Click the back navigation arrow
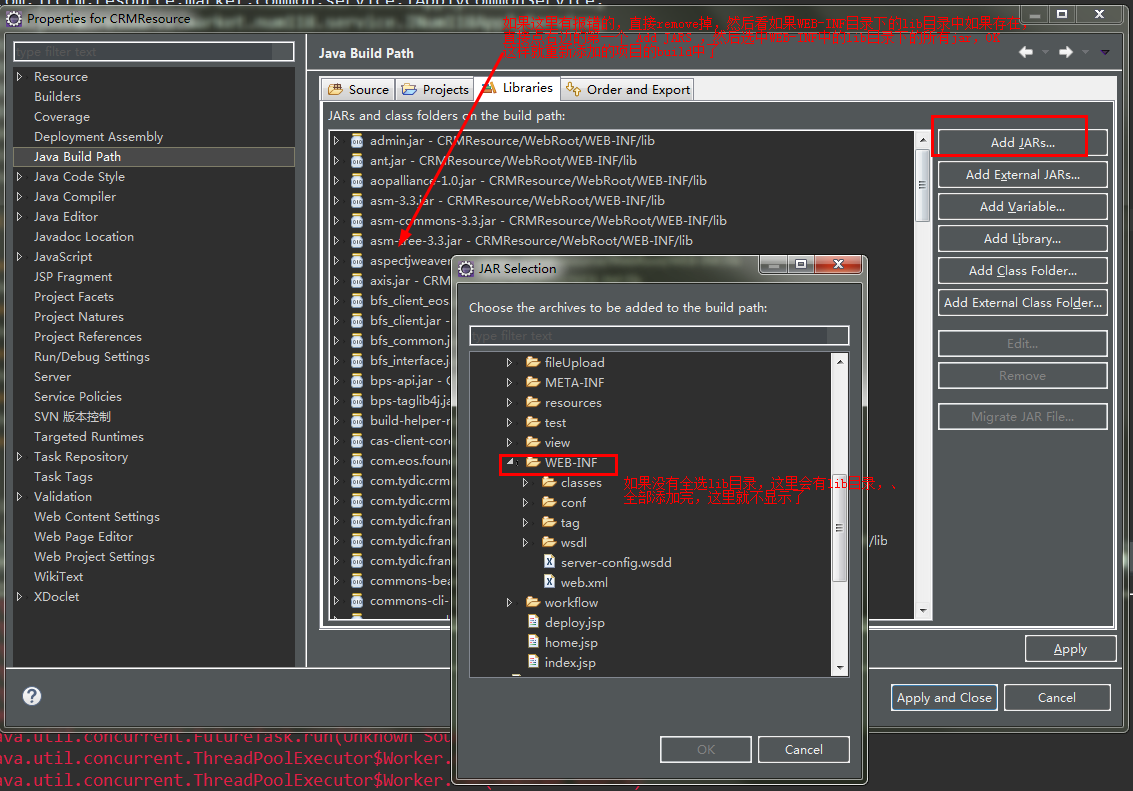This screenshot has height=791, width=1133. click(x=1025, y=52)
